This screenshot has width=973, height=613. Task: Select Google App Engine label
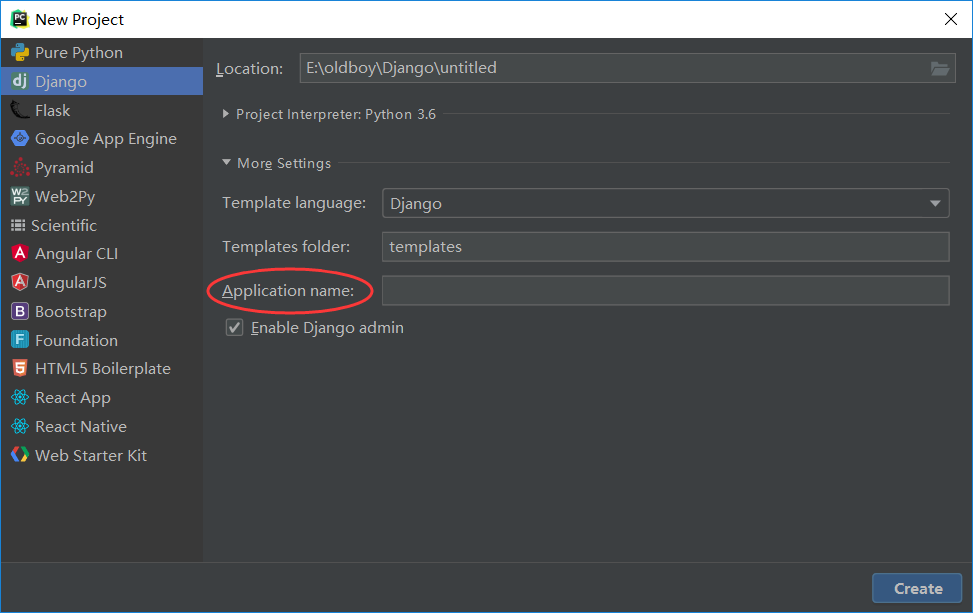(x=106, y=139)
